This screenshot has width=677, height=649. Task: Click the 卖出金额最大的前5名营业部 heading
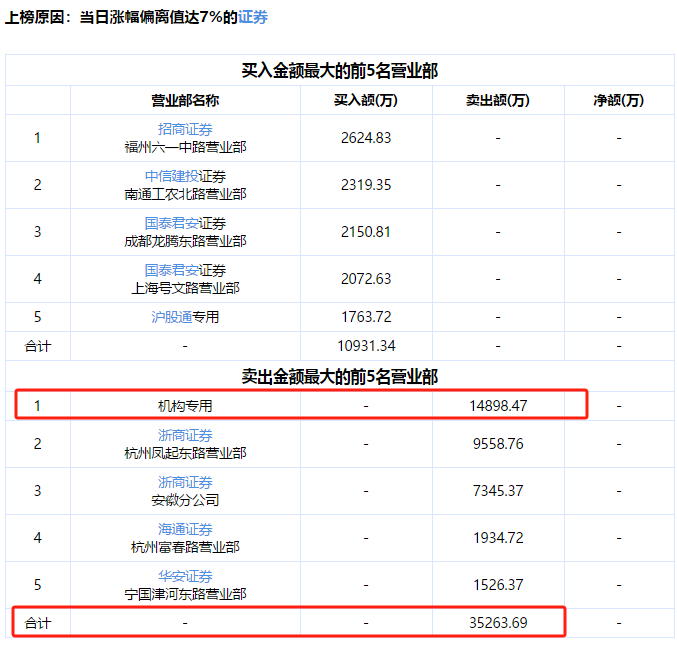[x=339, y=376]
